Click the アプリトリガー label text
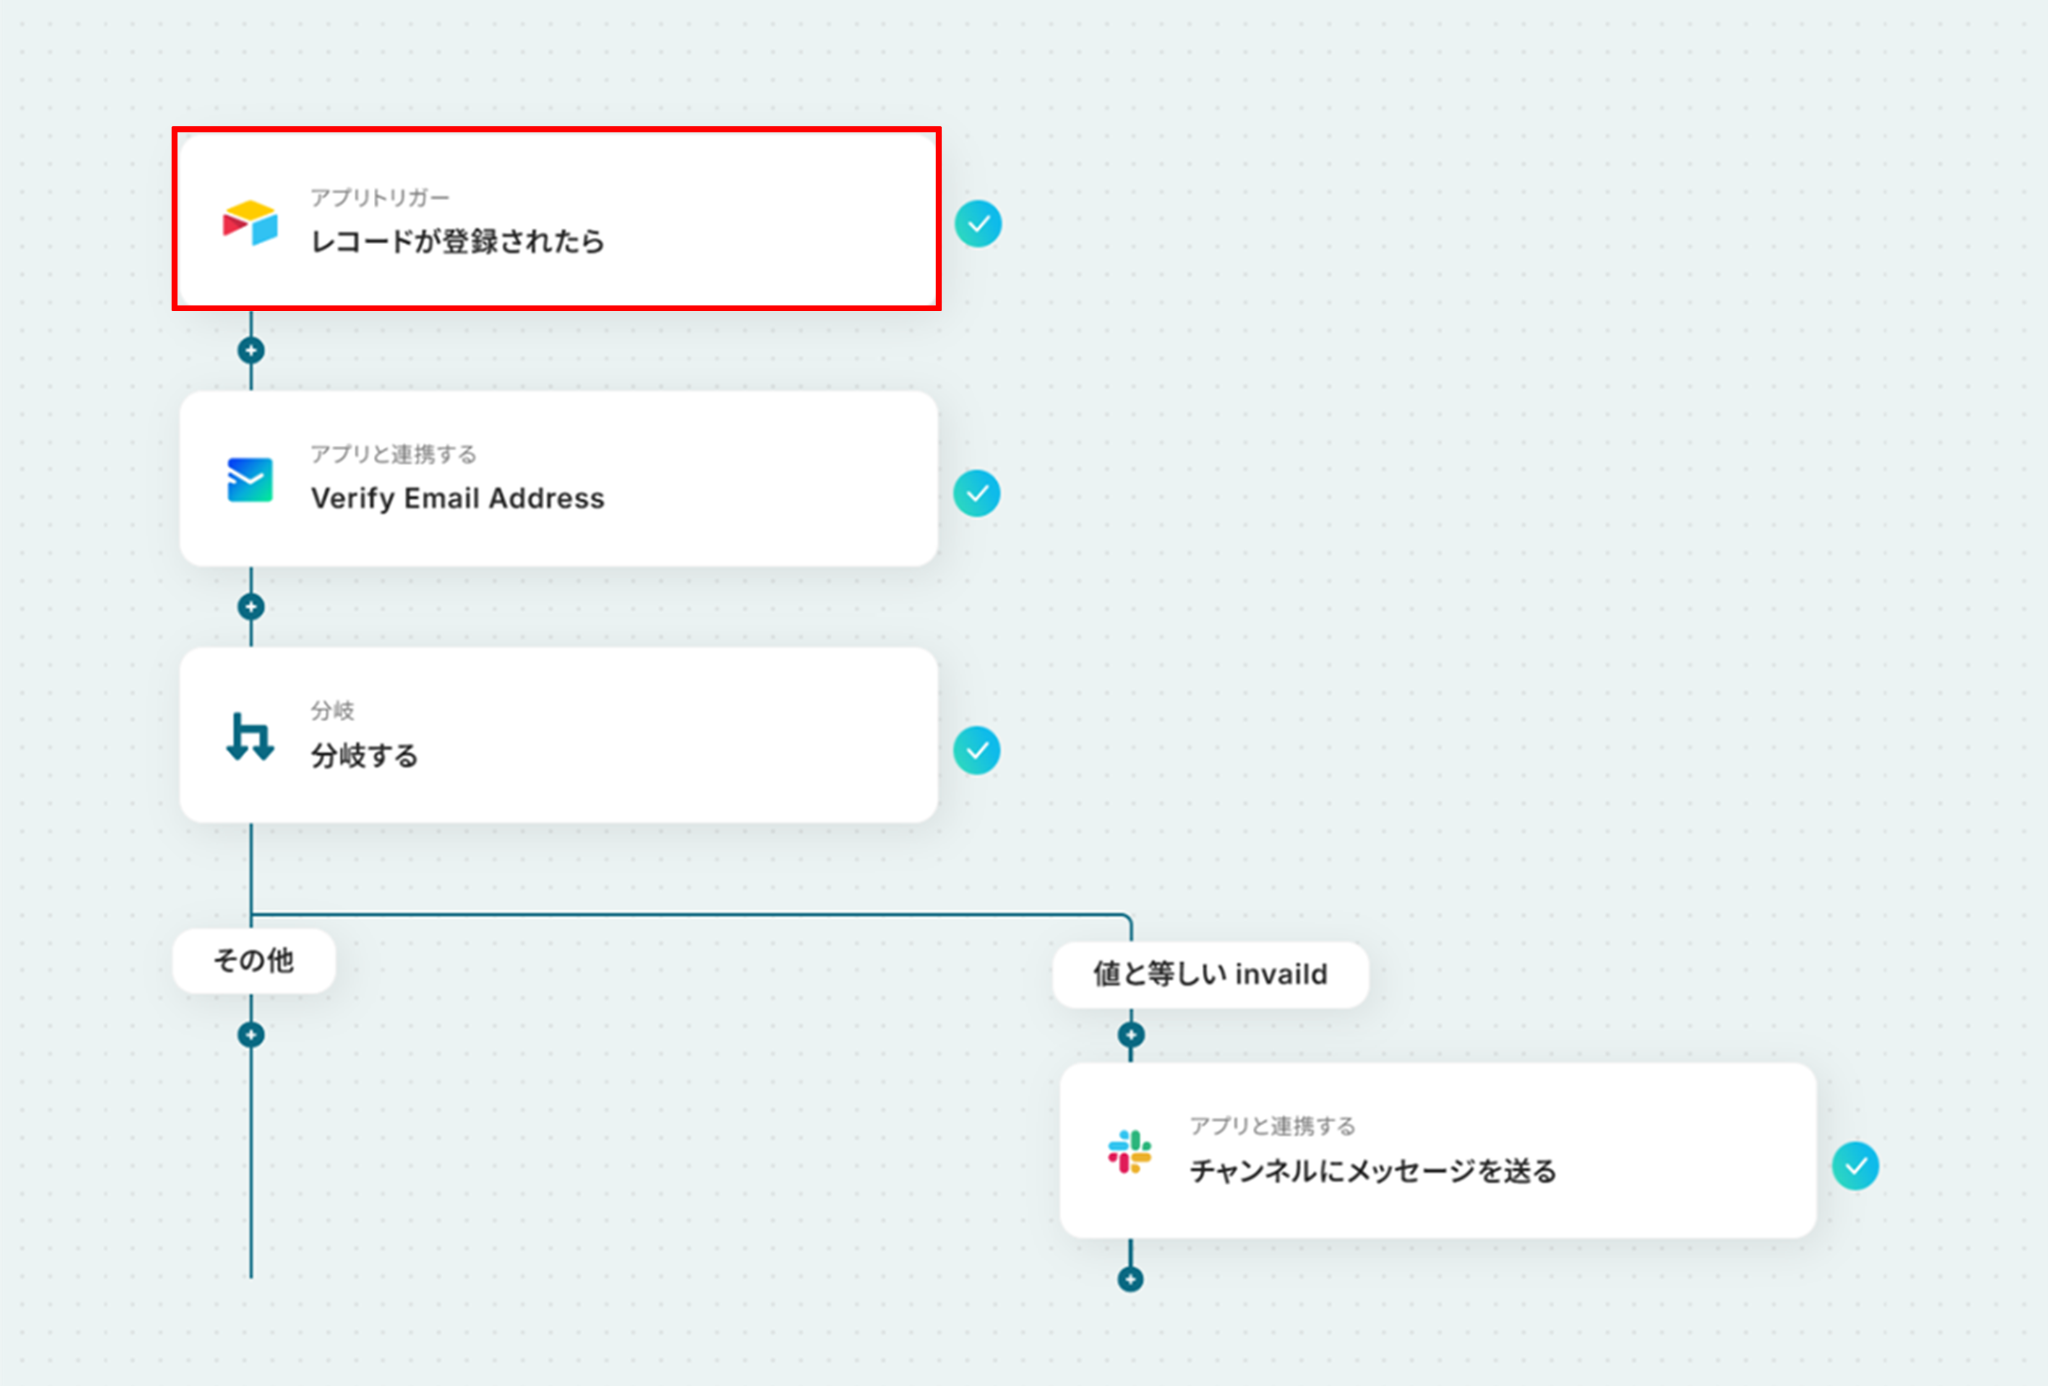Image resolution: width=2048 pixels, height=1386 pixels. coord(380,198)
